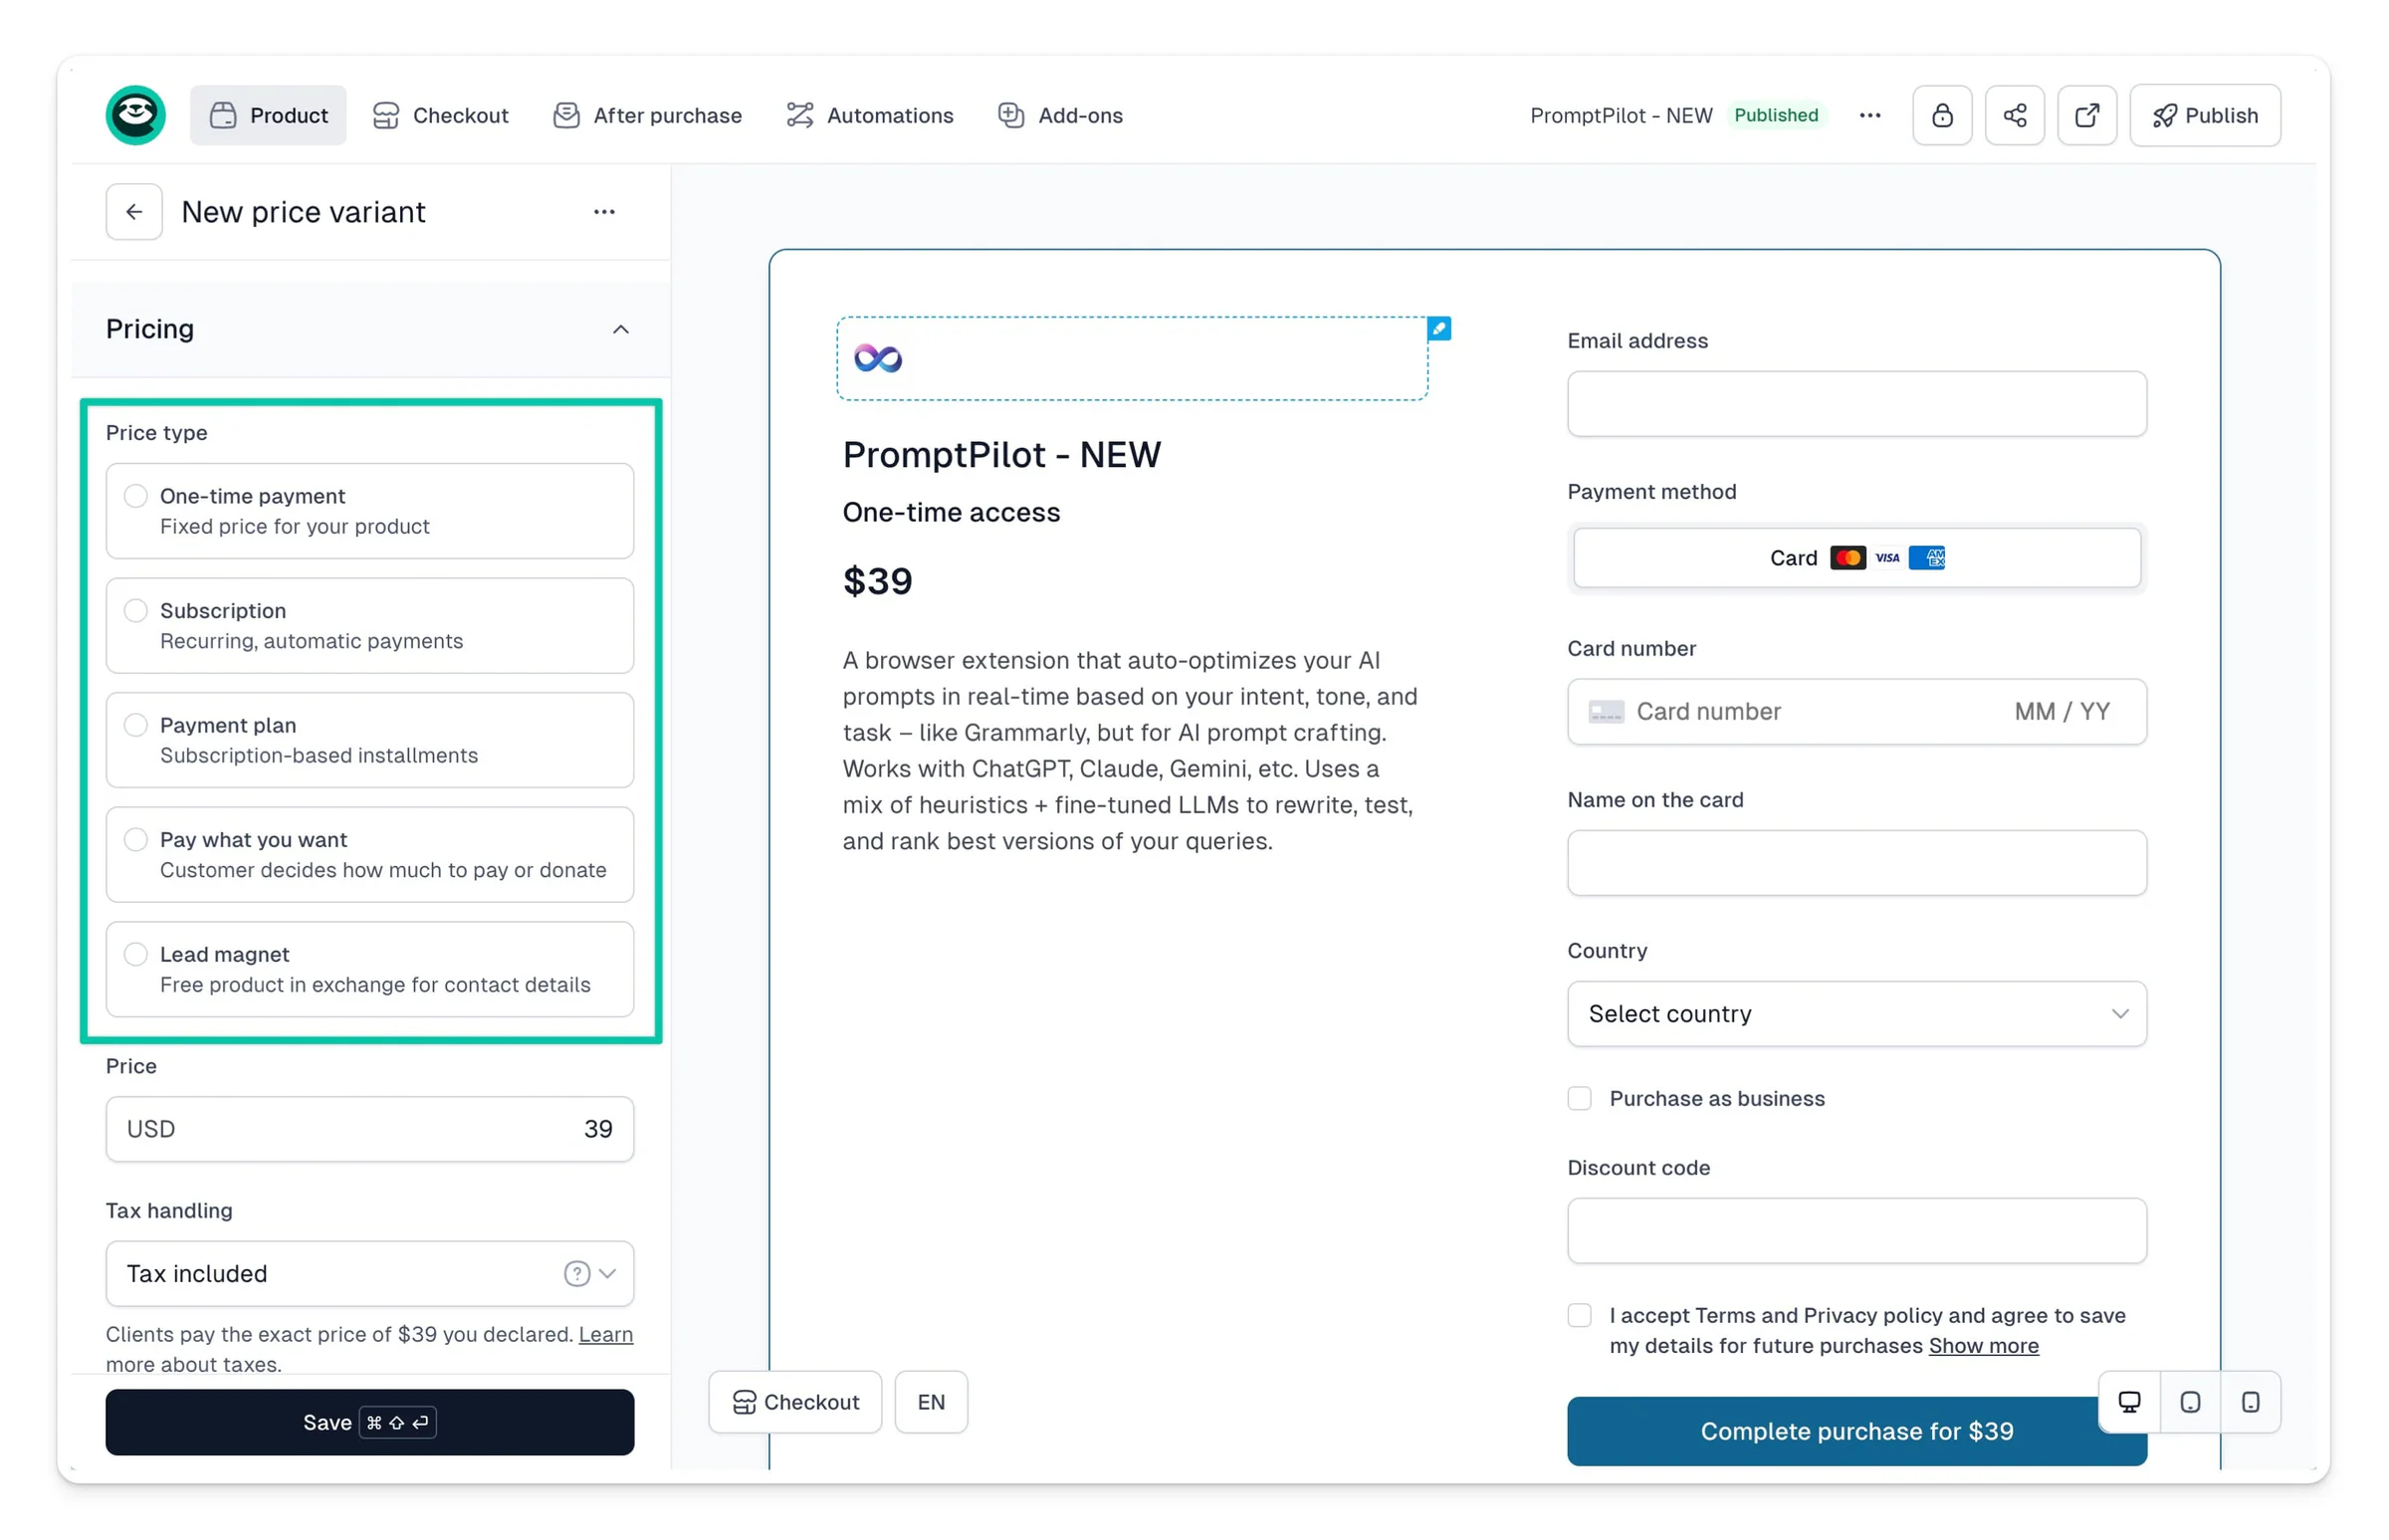2389x1540 pixels.
Task: Follow the Learn more about taxes link
Action: point(605,1334)
